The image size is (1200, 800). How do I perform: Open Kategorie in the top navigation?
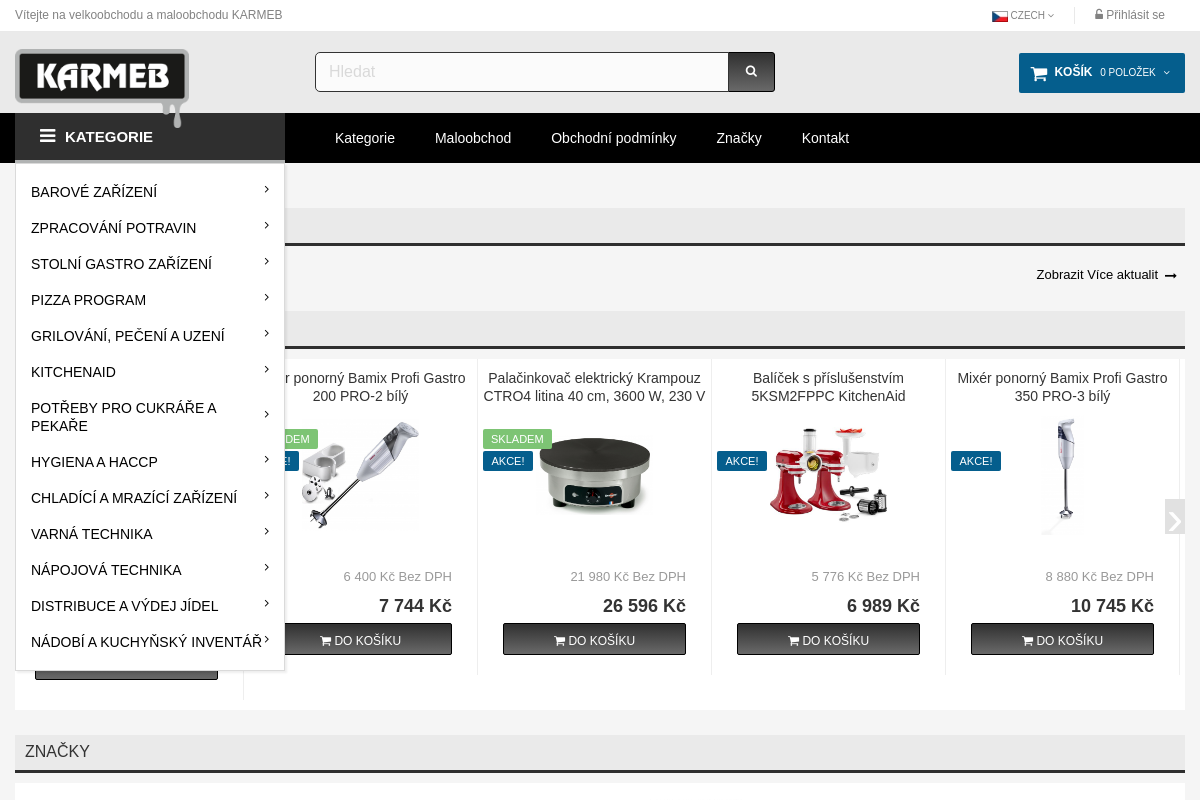point(365,138)
